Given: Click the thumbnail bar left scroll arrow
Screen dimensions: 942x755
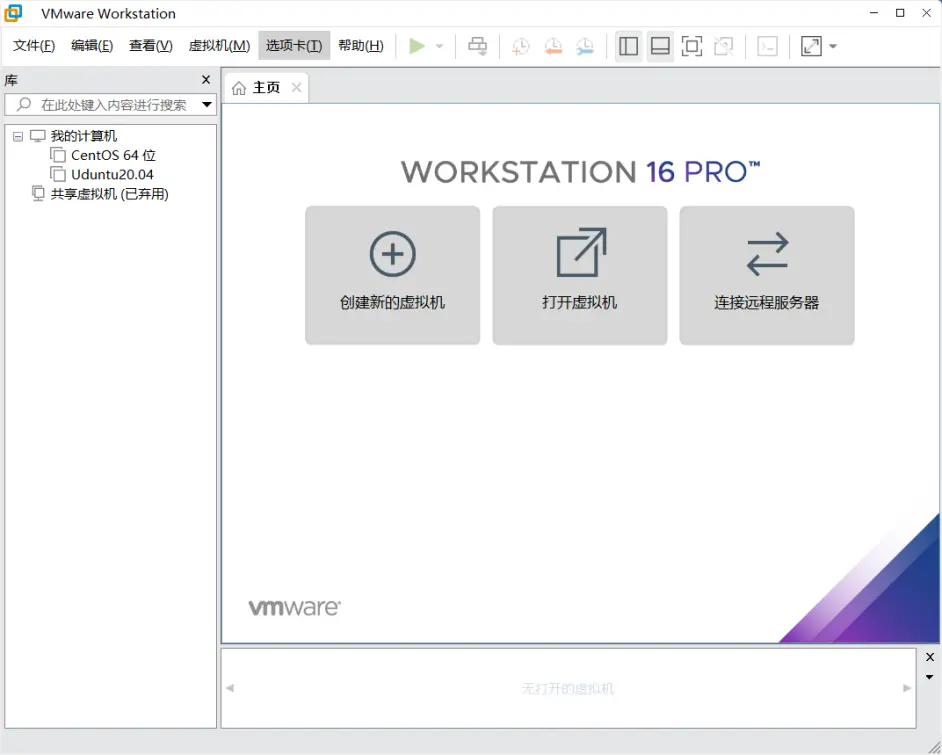Looking at the screenshot, I should pyautogui.click(x=229, y=688).
